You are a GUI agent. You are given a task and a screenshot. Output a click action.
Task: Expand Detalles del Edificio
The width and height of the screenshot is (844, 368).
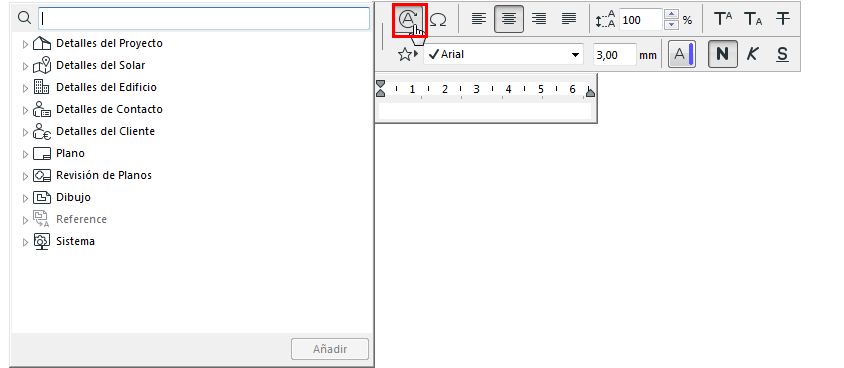(25, 89)
